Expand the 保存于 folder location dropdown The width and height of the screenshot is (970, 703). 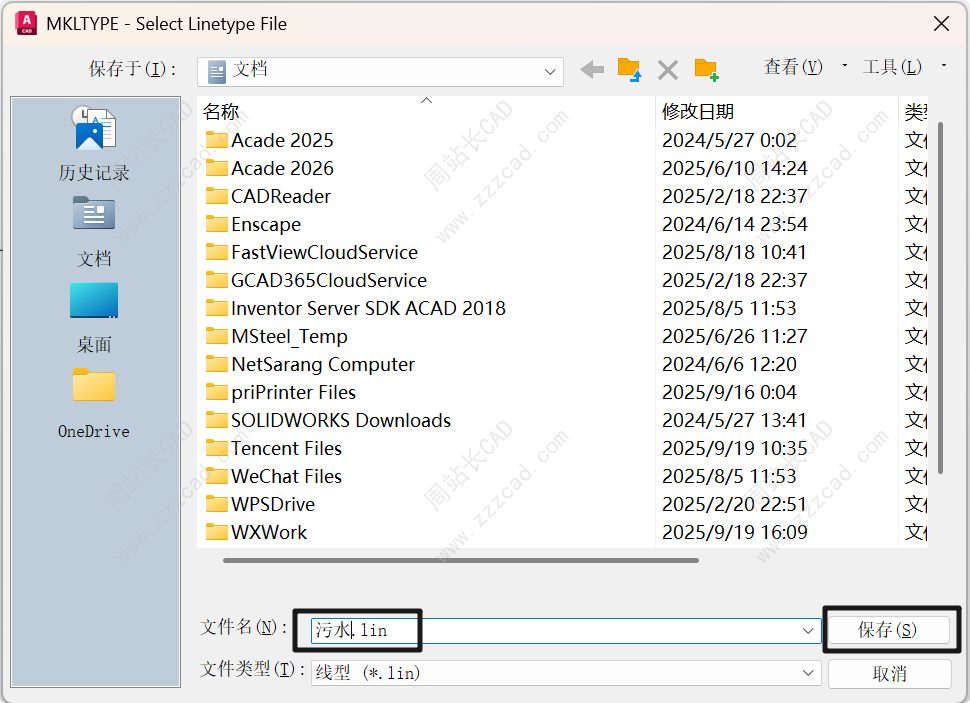pos(549,72)
